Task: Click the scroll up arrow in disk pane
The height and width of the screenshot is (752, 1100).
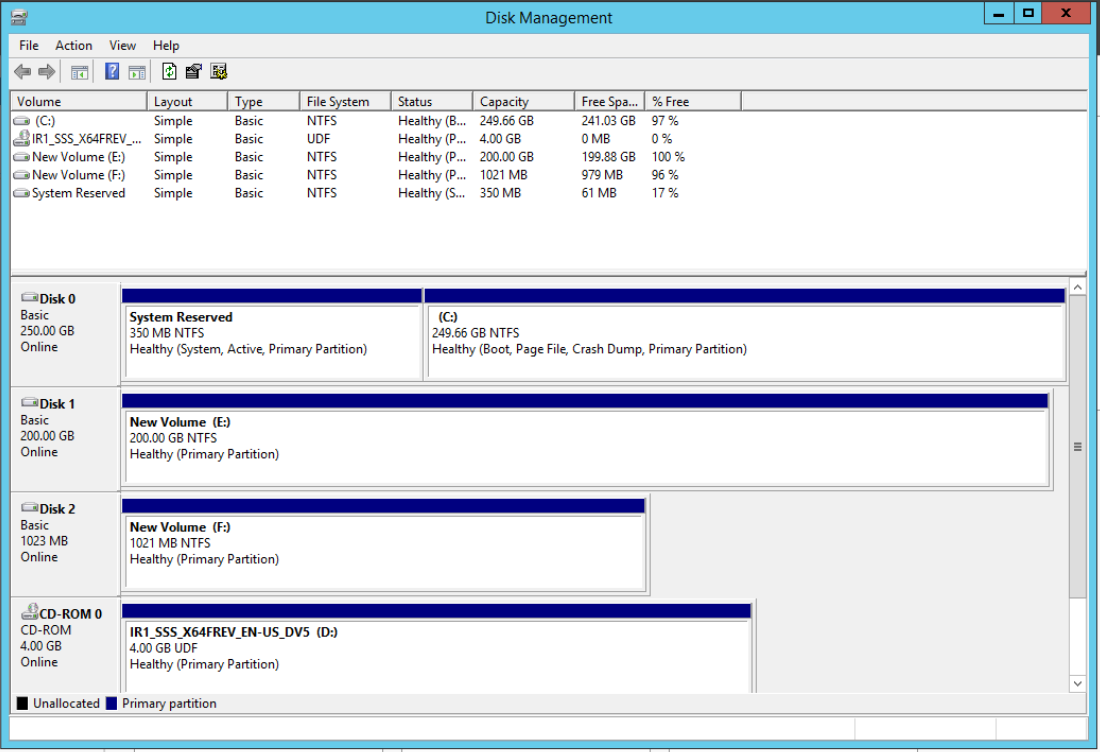Action: 1077,288
